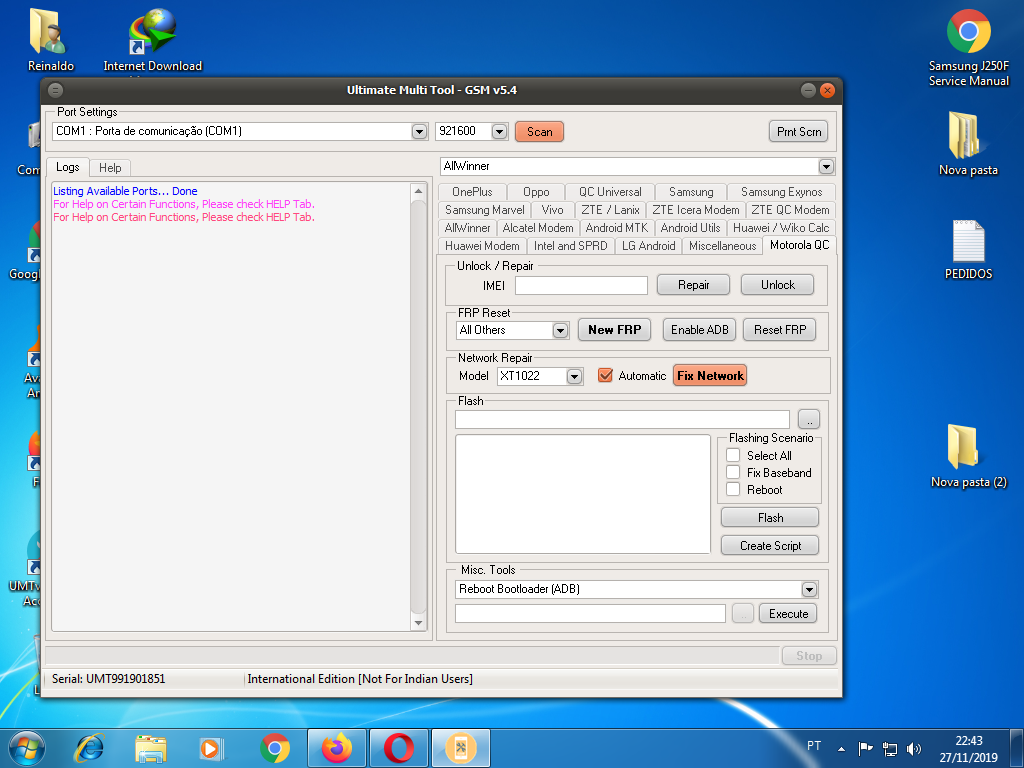Open the Windows Start menu
This screenshot has height=768, width=1024.
(x=27, y=748)
